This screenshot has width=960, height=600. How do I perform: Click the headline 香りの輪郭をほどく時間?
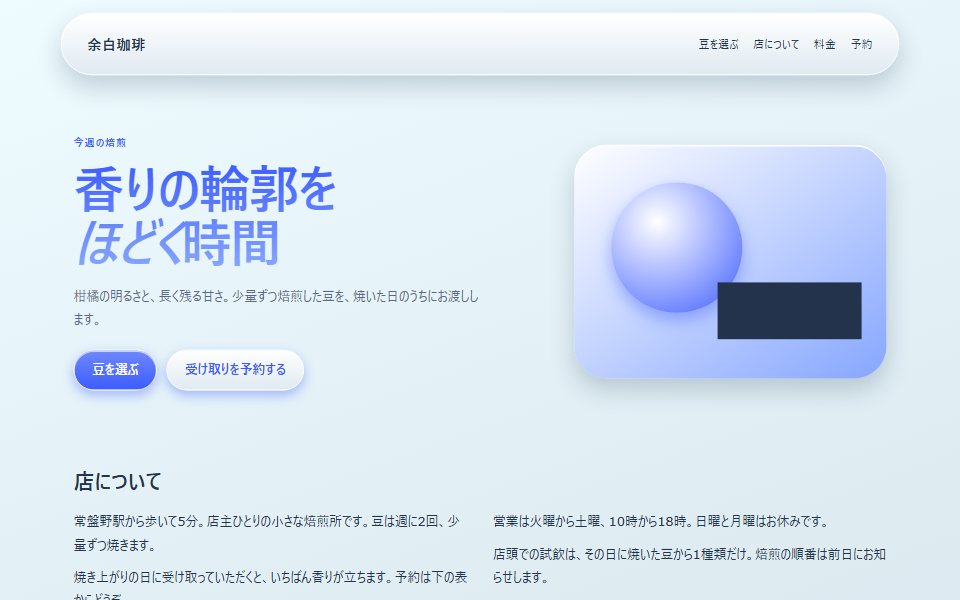click(205, 216)
